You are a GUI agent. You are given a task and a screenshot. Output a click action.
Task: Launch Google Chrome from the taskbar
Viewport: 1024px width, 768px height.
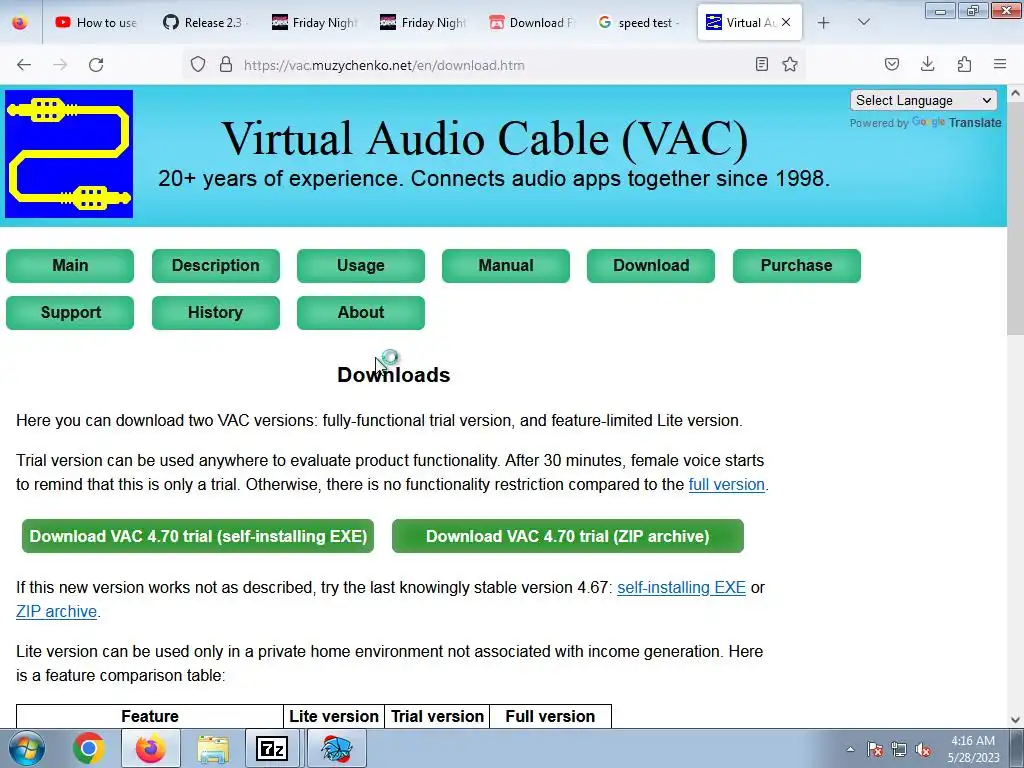[89, 748]
